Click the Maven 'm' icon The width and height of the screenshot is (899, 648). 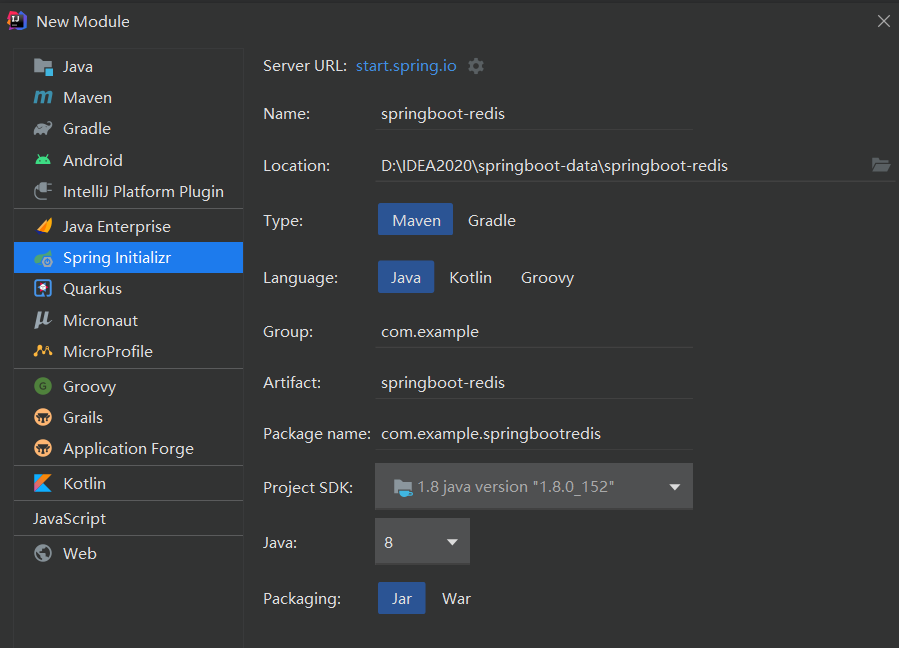[43, 97]
